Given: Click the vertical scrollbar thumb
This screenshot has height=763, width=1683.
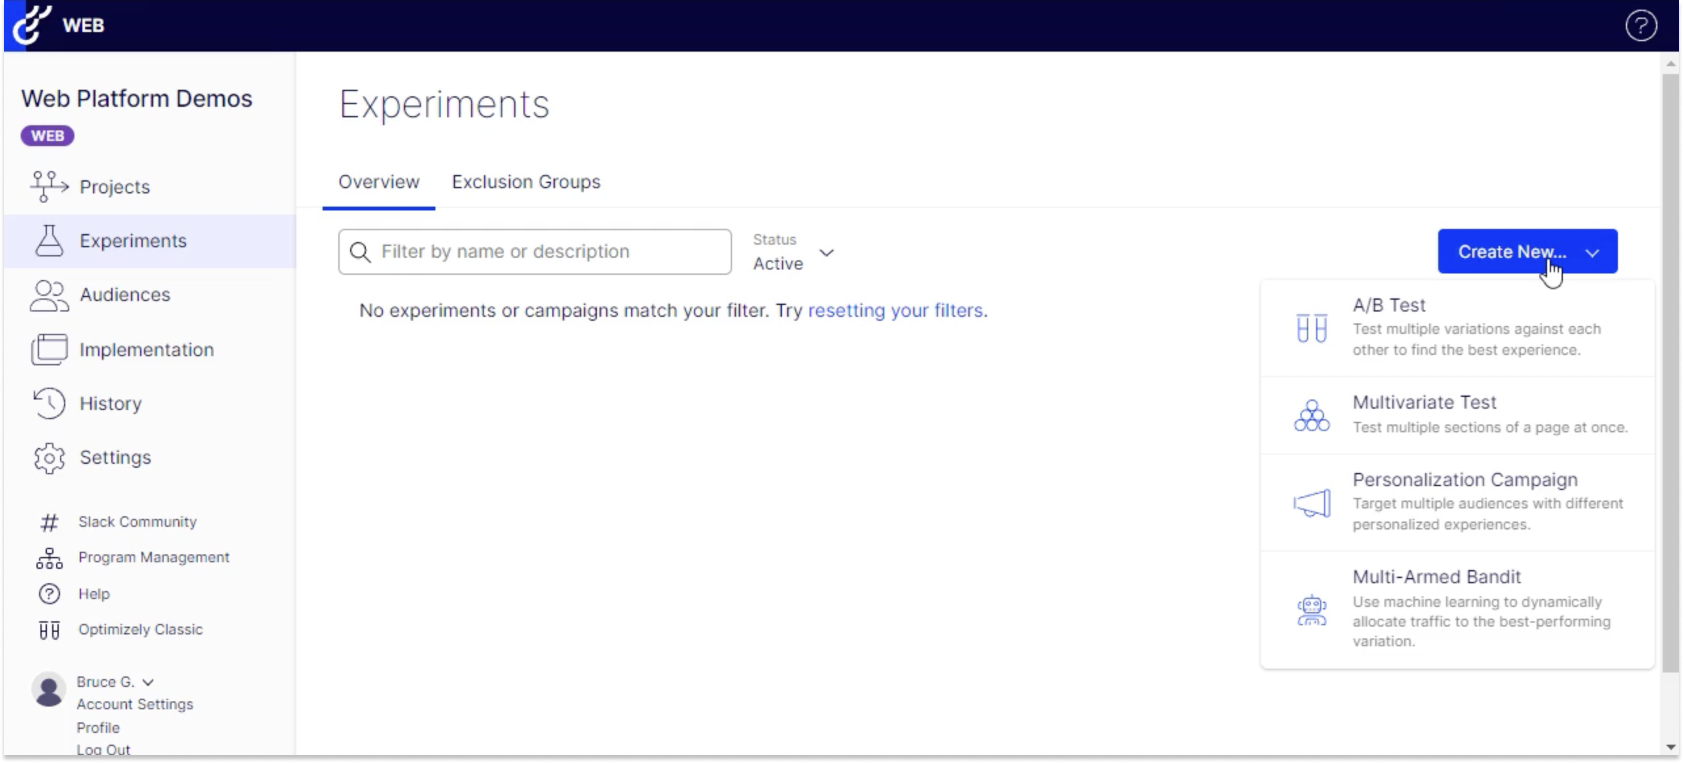Looking at the screenshot, I should point(1670,372).
